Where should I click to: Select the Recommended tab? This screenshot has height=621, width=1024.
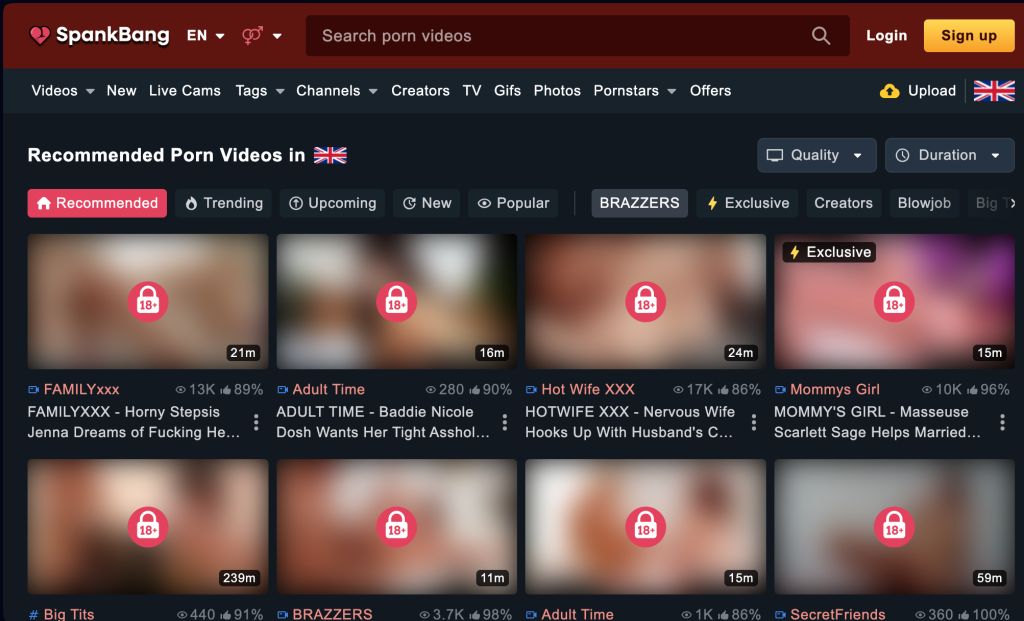[x=97, y=203]
